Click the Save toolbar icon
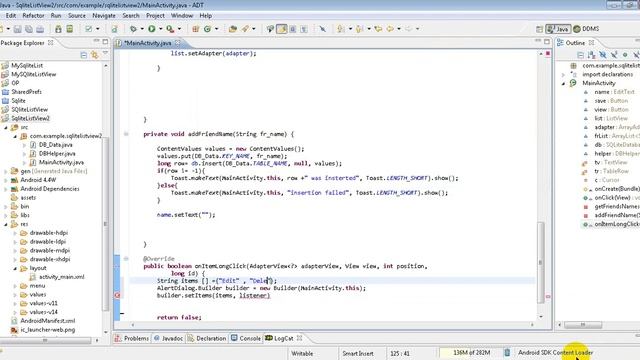Viewport: 640px width, 360px height. tap(18, 29)
